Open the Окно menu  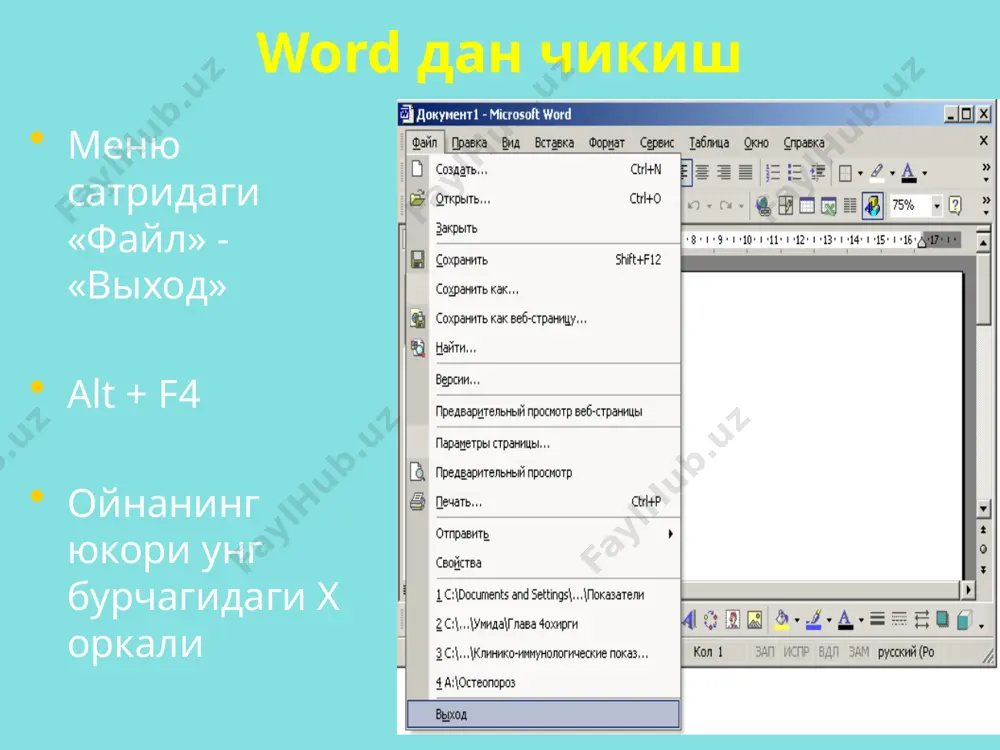756,143
